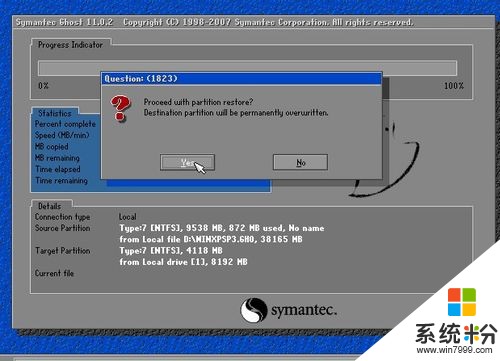This screenshot has height=361, width=500.
Task: Click the Percent complete statistic
Action: pos(65,124)
